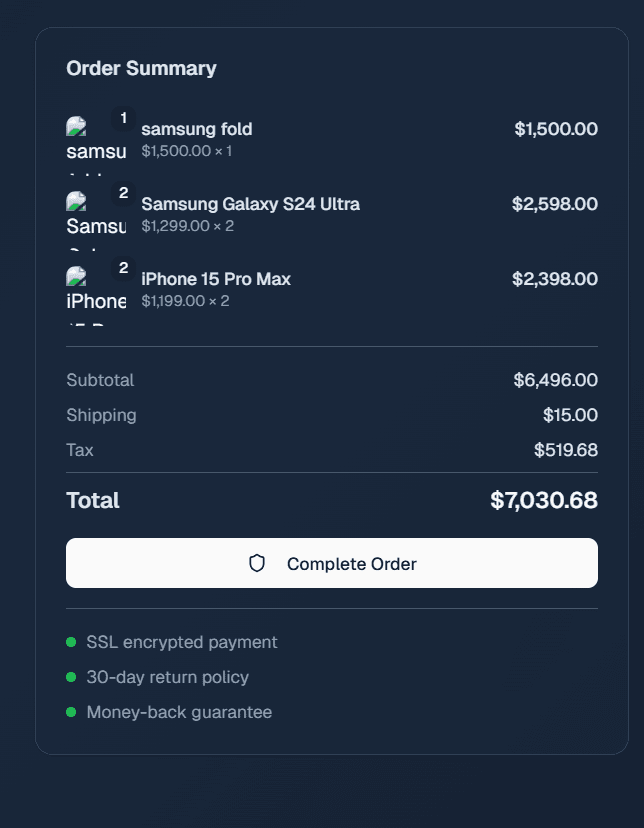Click green dot beside SSL encrypted payment
The image size is (644, 828).
coord(71,642)
